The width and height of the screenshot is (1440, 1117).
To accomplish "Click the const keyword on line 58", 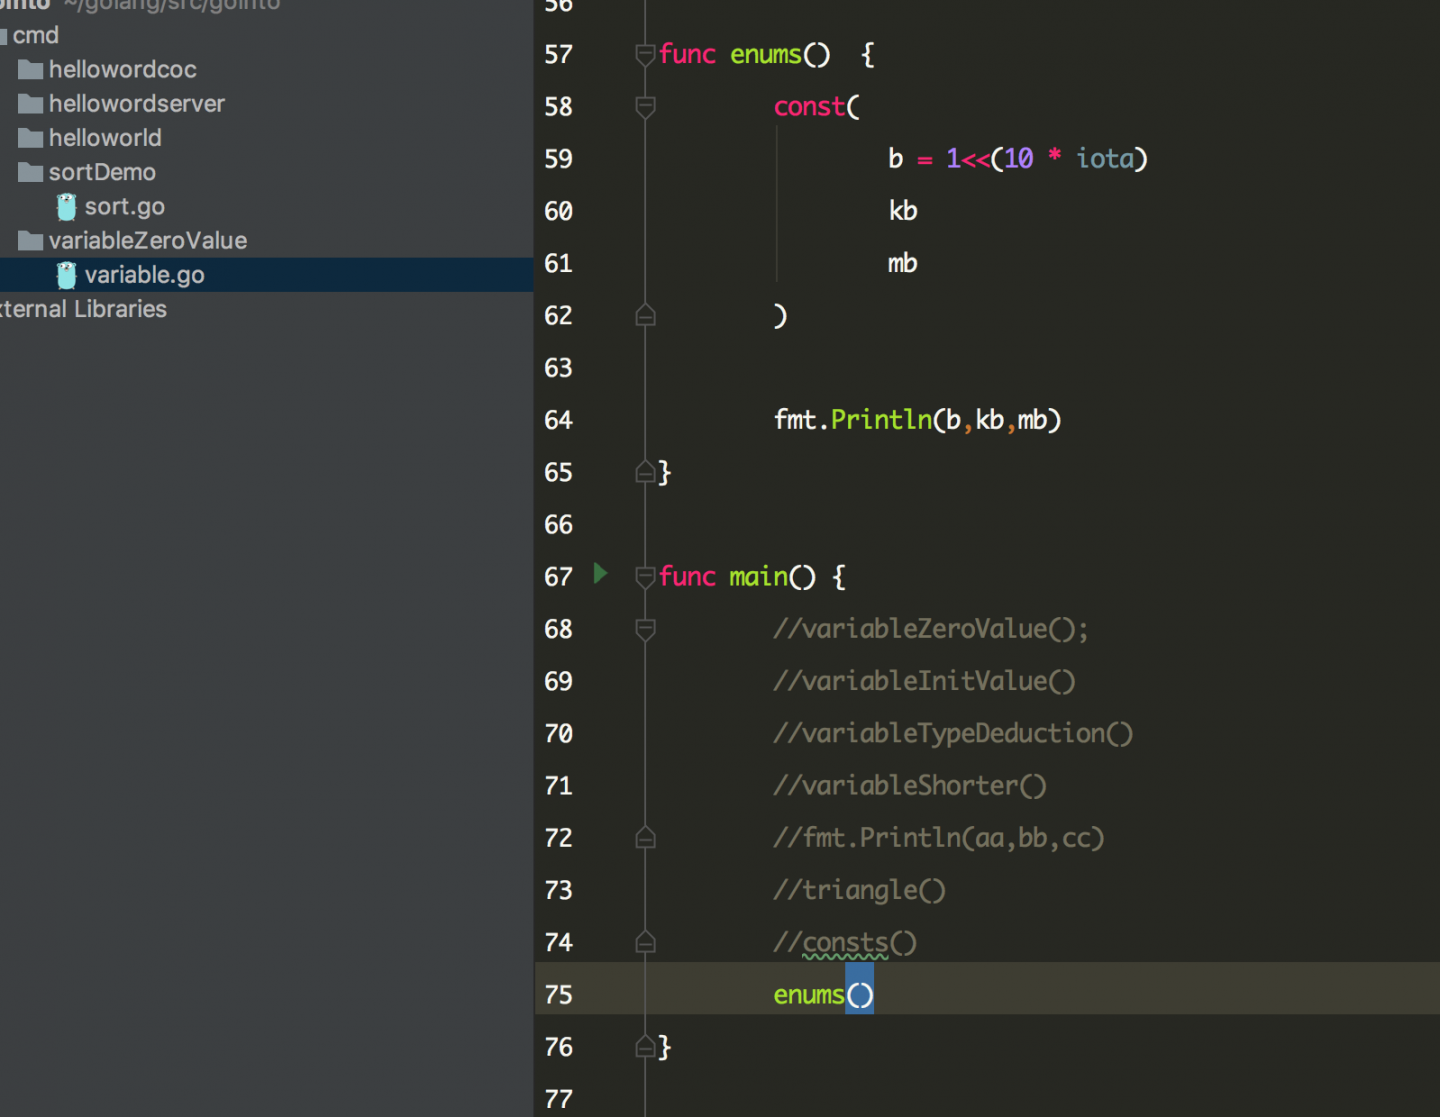I will (x=809, y=107).
